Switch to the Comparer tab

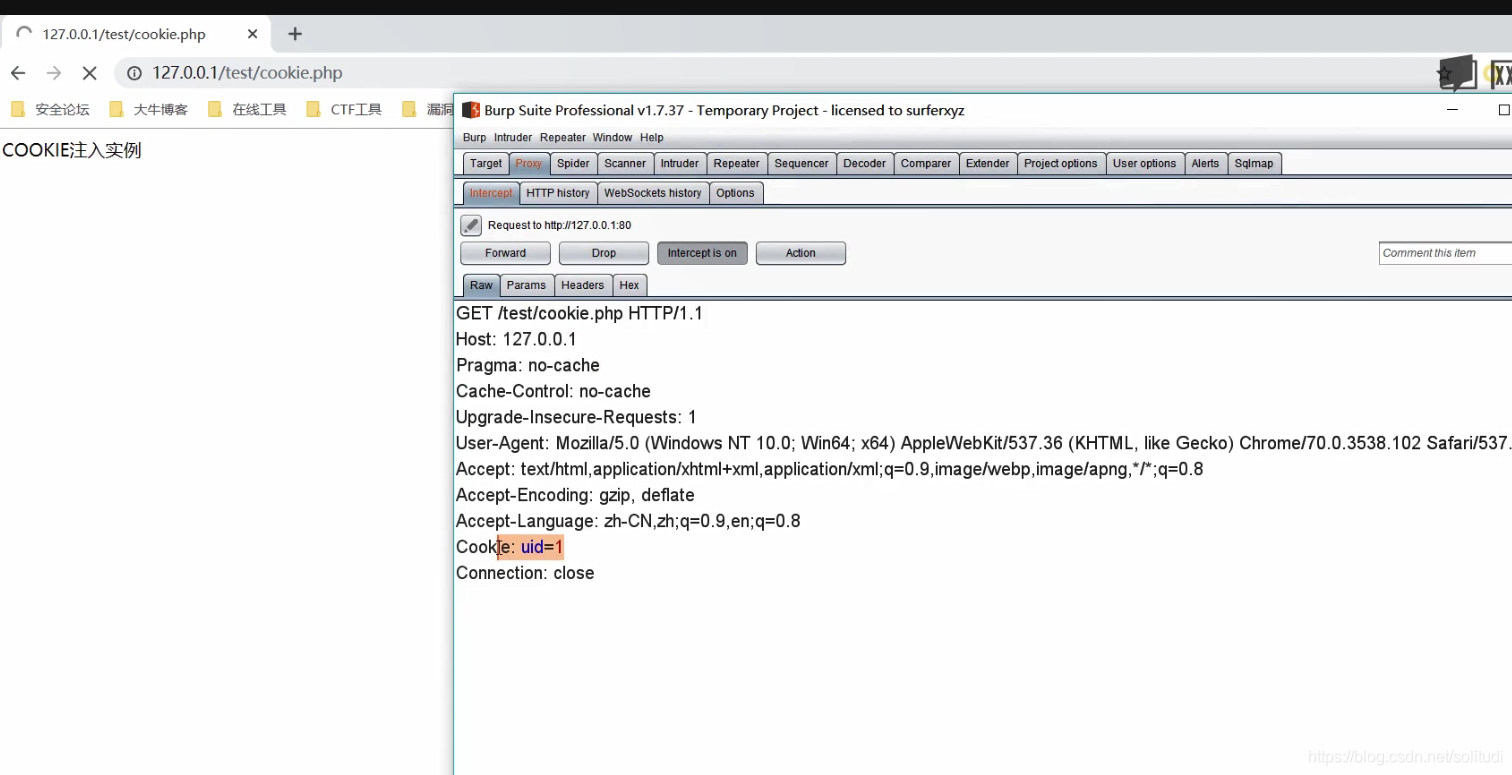click(x=926, y=163)
